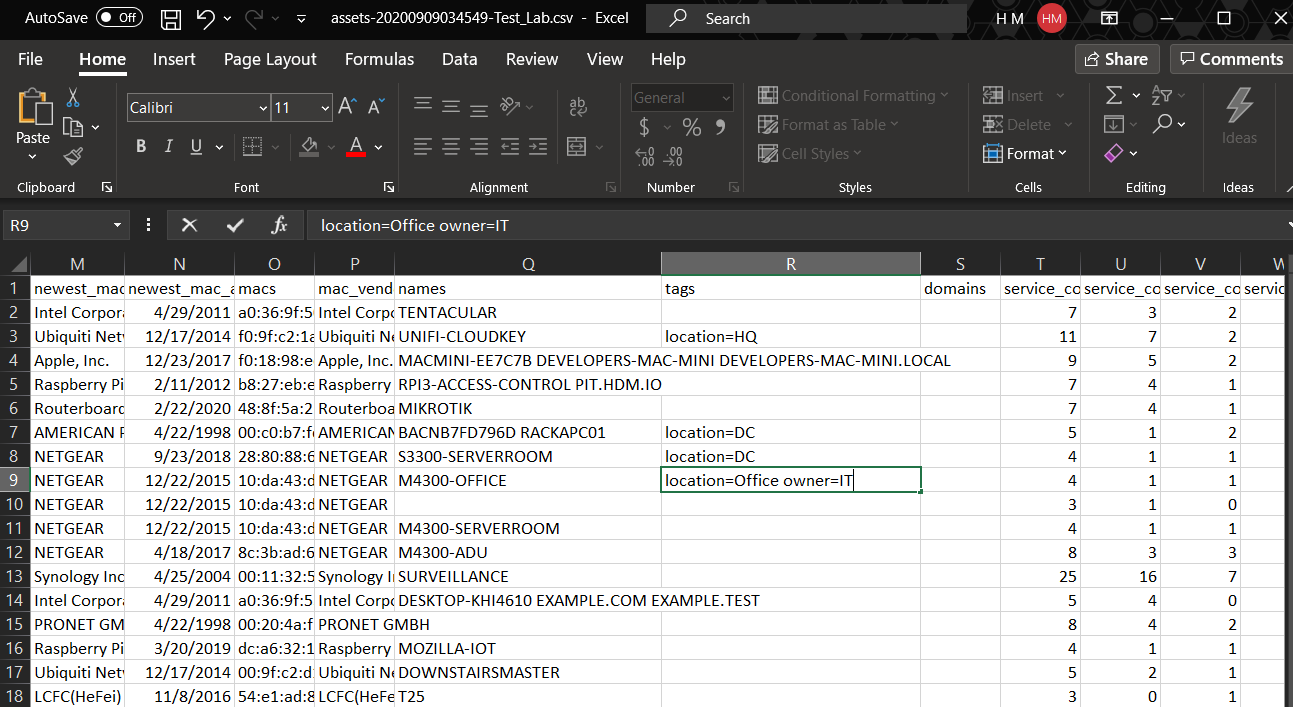Open the Comments panel
The width and height of the screenshot is (1293, 707).
pos(1230,58)
